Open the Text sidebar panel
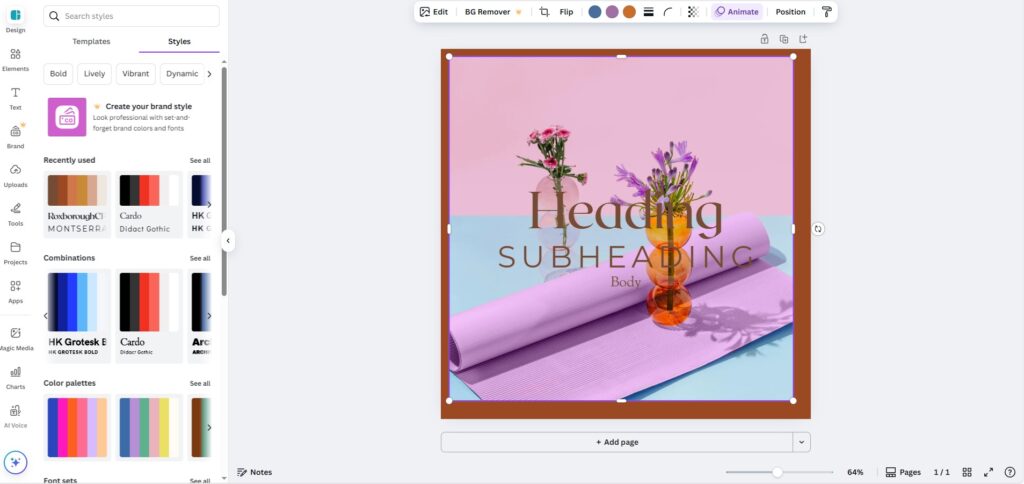This screenshot has width=1024, height=484. pyautogui.click(x=15, y=98)
